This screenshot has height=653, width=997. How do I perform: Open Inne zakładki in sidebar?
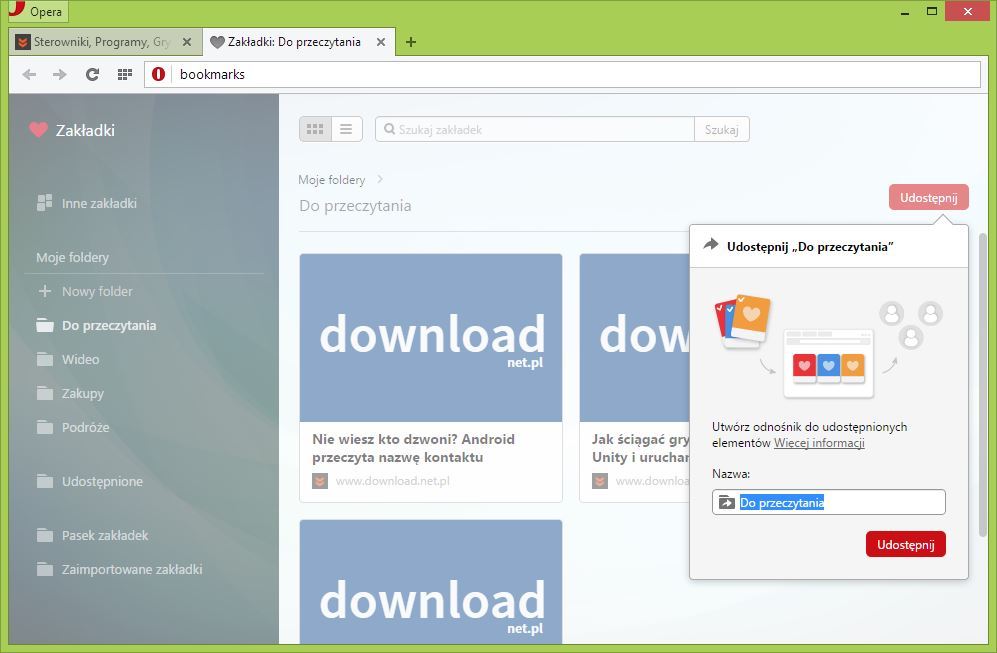pyautogui.click(x=99, y=203)
